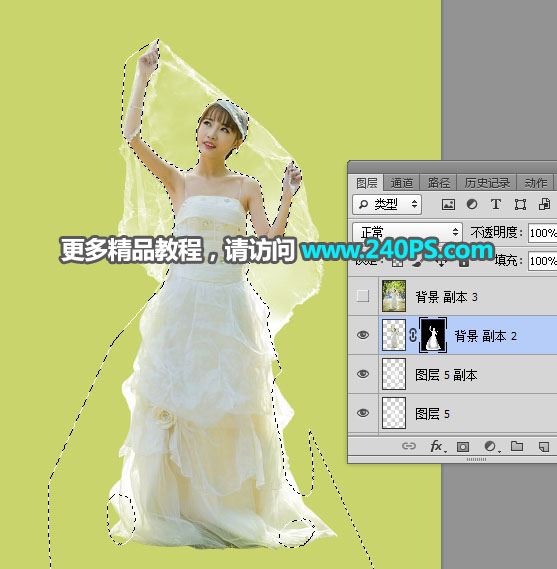The height and width of the screenshot is (569, 557).
Task: Select the 背景 副本 3 layer thumbnail
Action: pyautogui.click(x=394, y=296)
